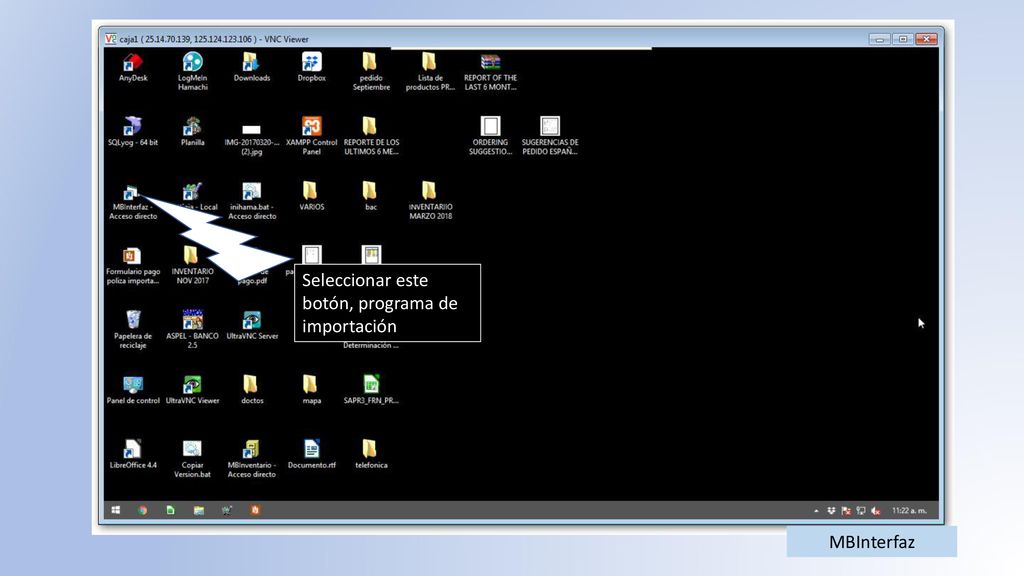Select the MBInterfaz - Acceso directo shortcut
Viewport: 1024px width, 576px height.
coord(133,202)
